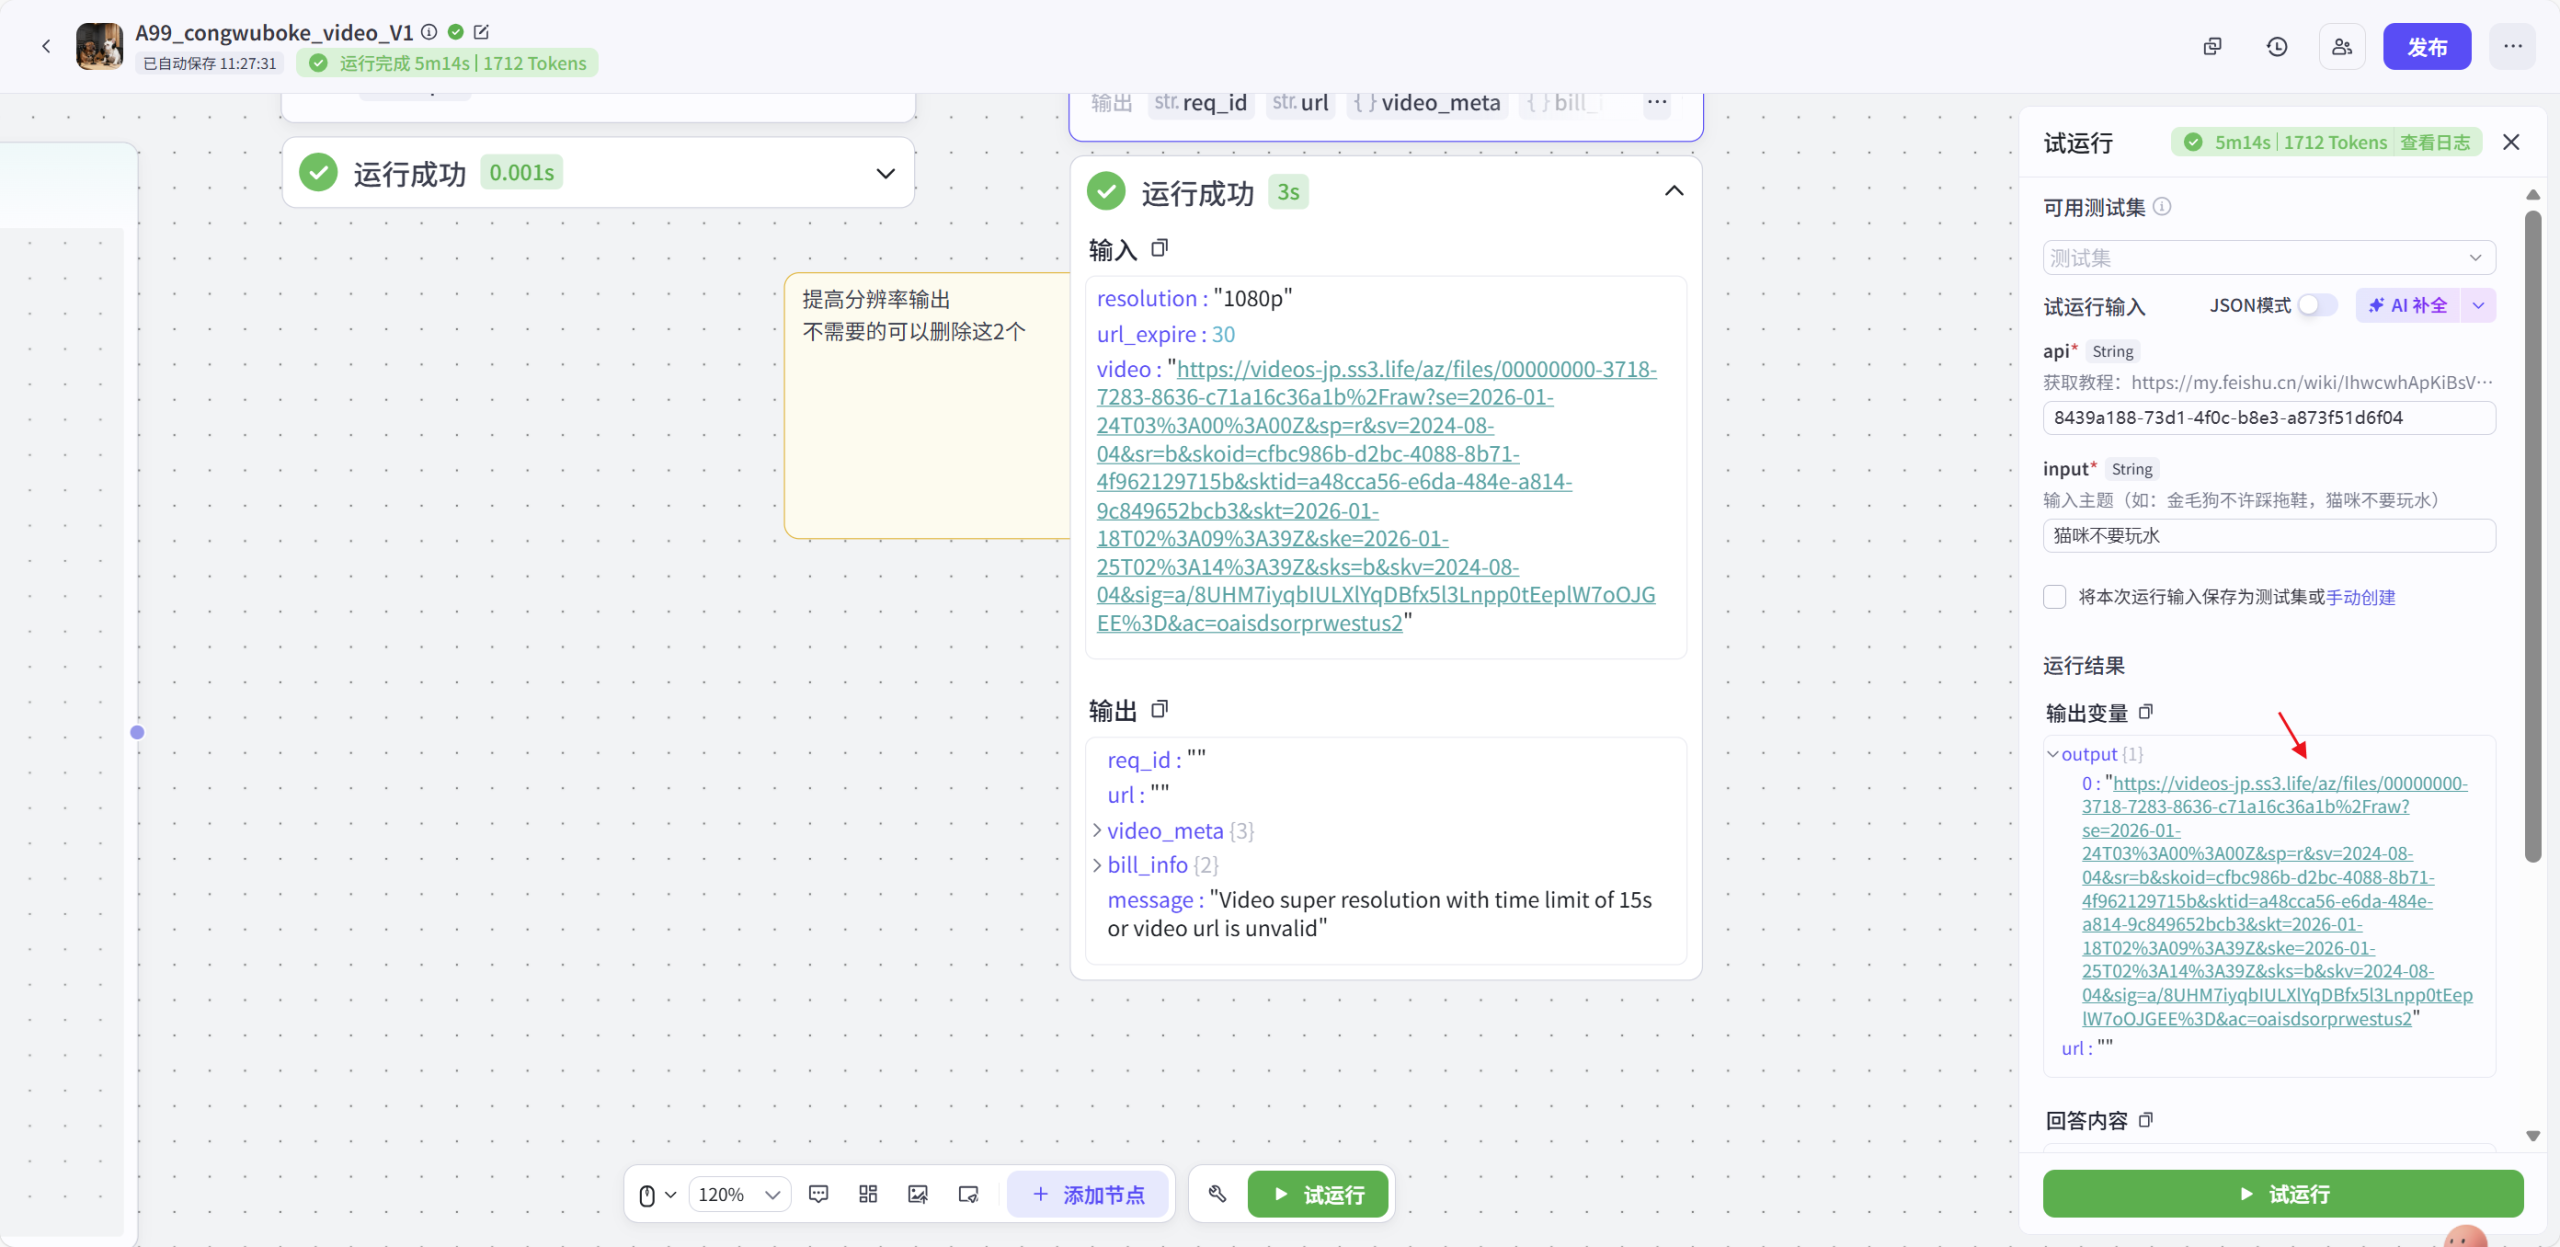The height and width of the screenshot is (1247, 2560).
Task: Click the input field containing 猫咪不要玩水
Action: 2268,536
